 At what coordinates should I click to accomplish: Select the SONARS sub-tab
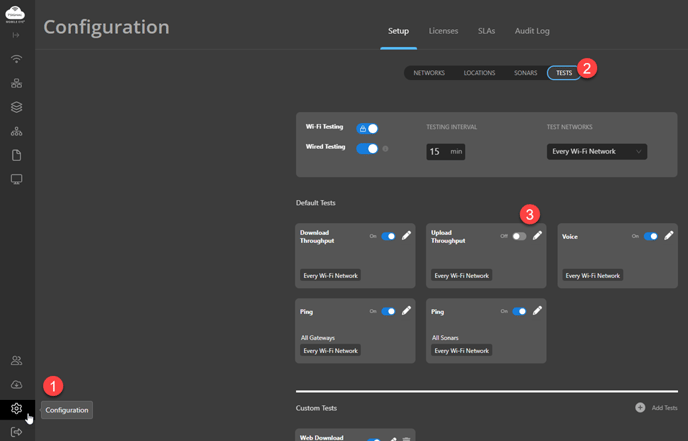525,73
